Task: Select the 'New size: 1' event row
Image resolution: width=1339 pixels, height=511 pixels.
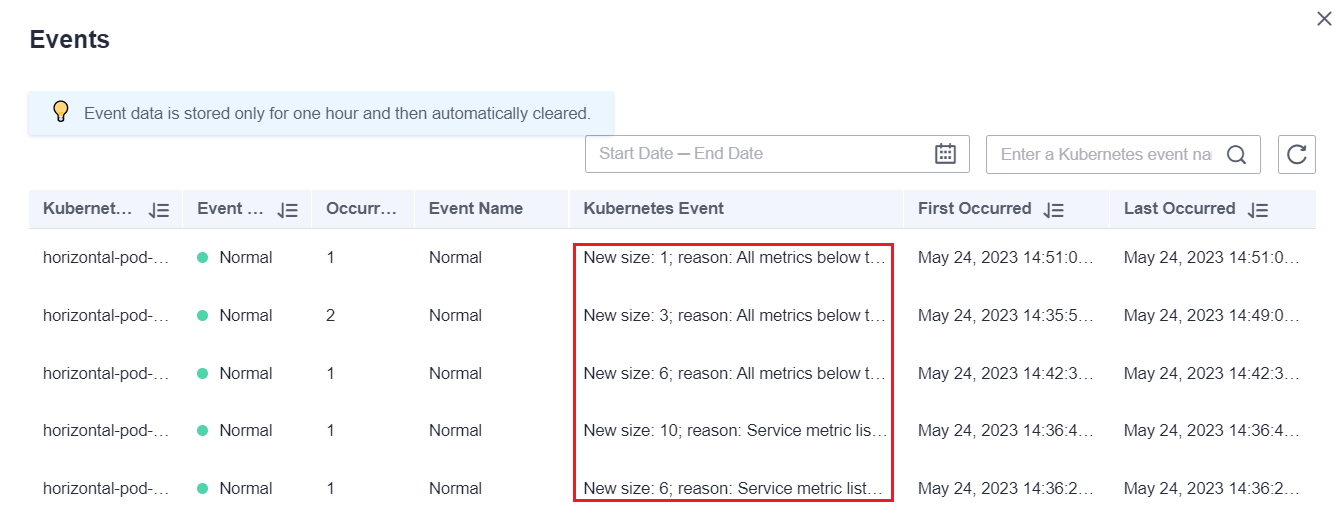Action: pyautogui.click(x=735, y=258)
